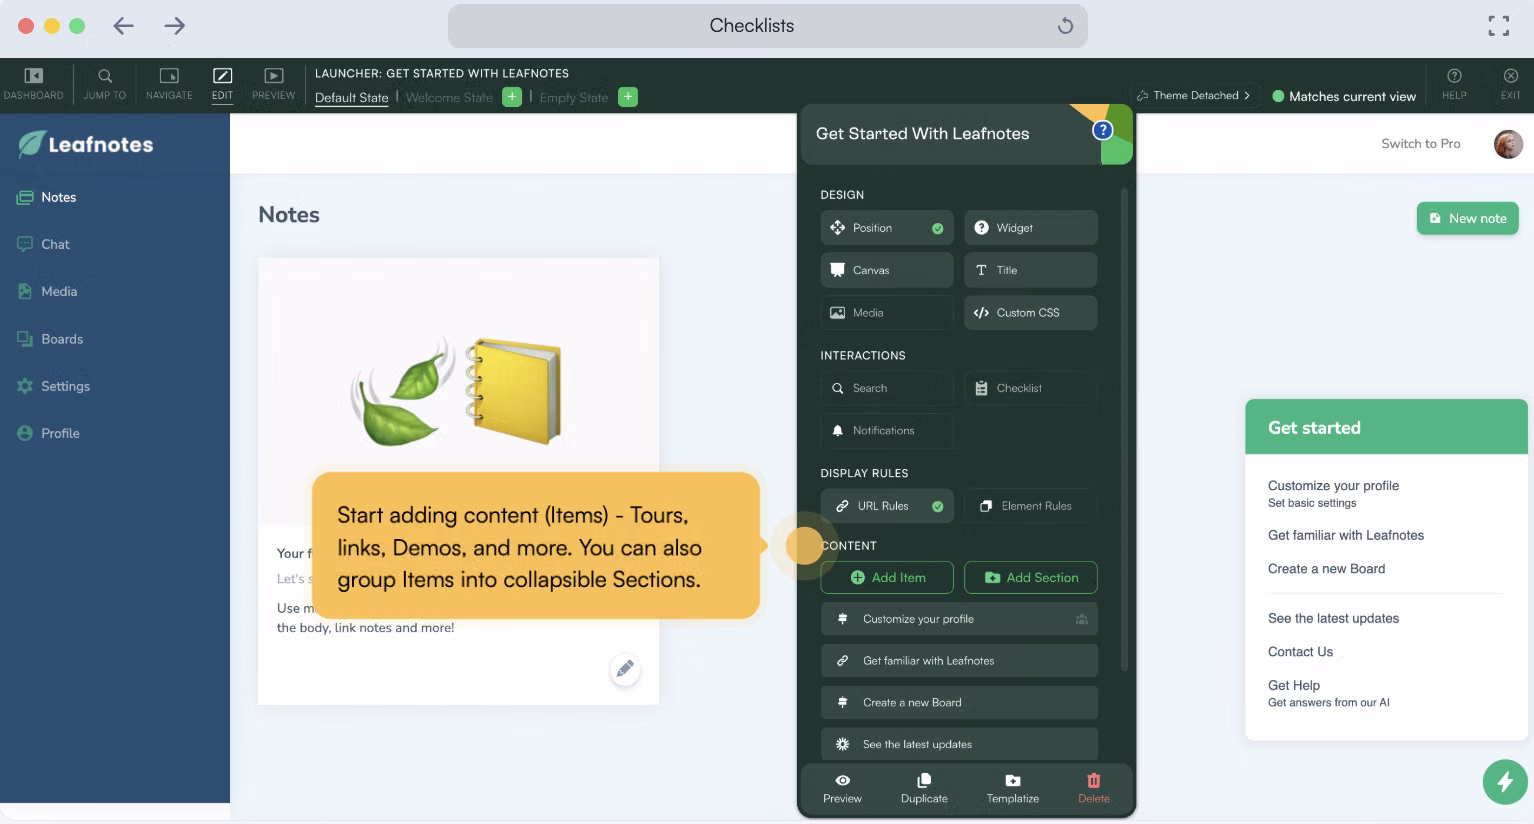Click the launcher panel scrollbar

click(x=1125, y=430)
